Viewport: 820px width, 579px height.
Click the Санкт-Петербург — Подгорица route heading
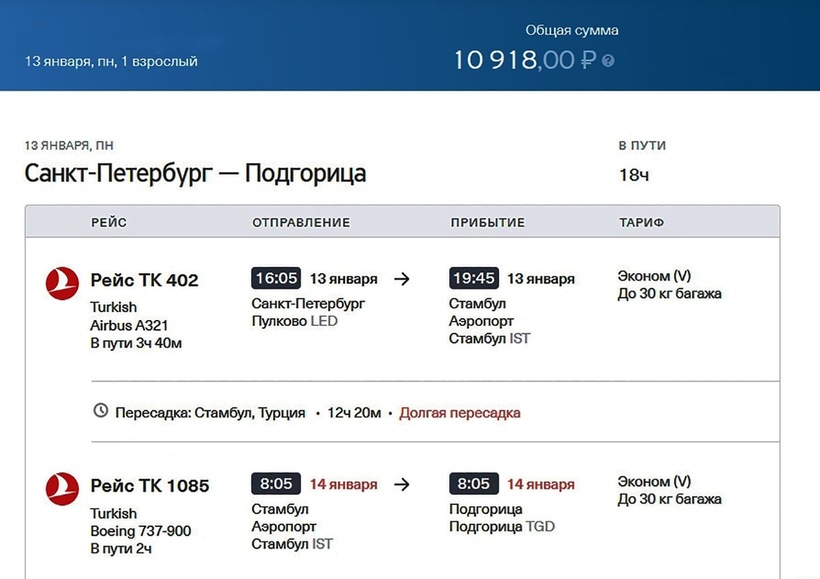pyautogui.click(x=195, y=174)
